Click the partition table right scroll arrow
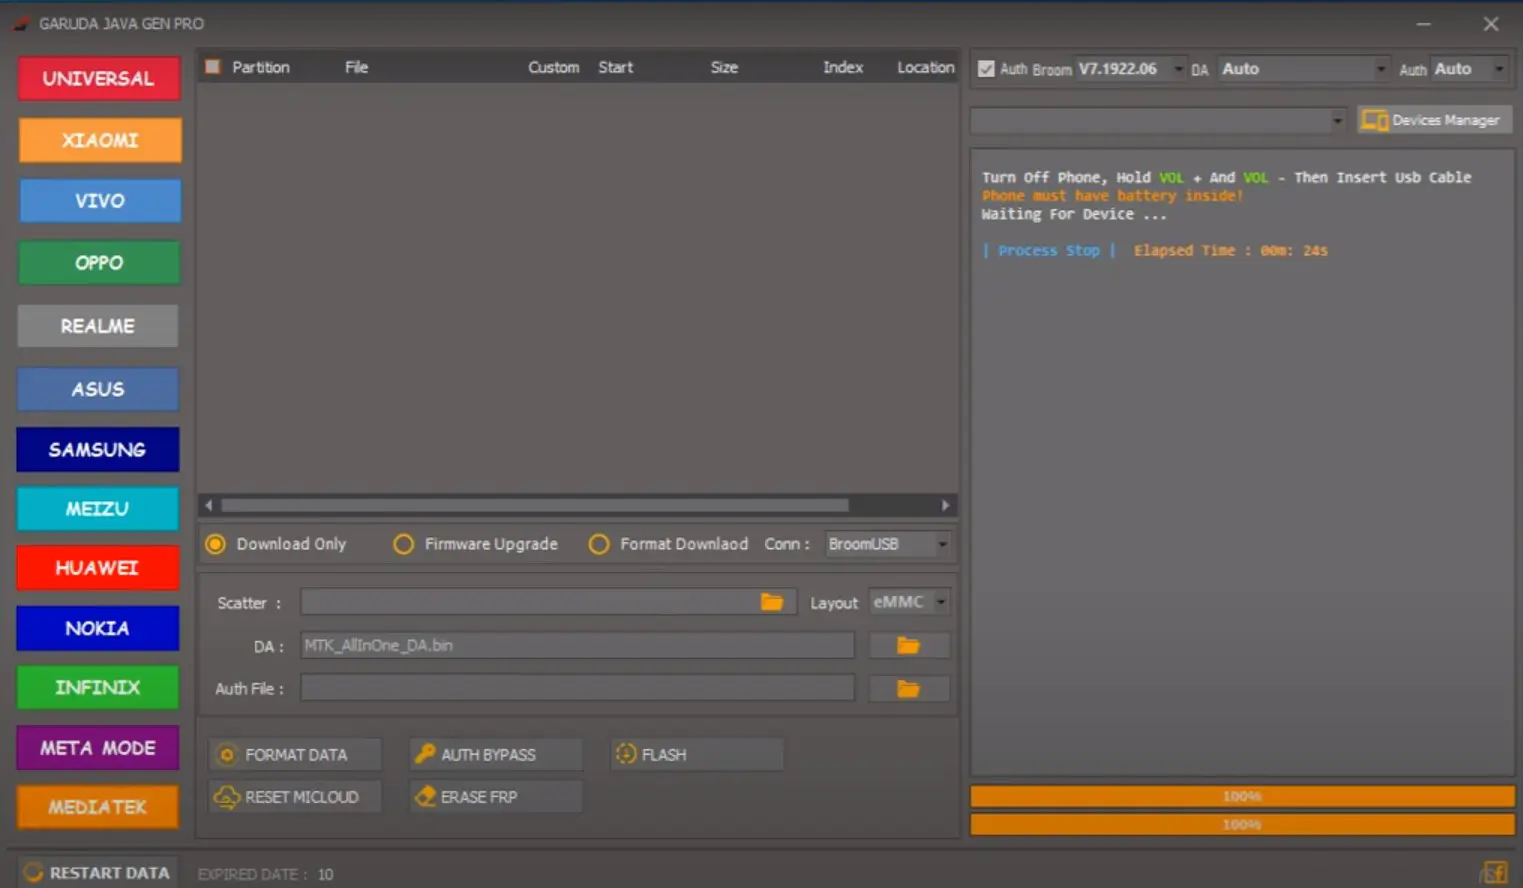 945,506
